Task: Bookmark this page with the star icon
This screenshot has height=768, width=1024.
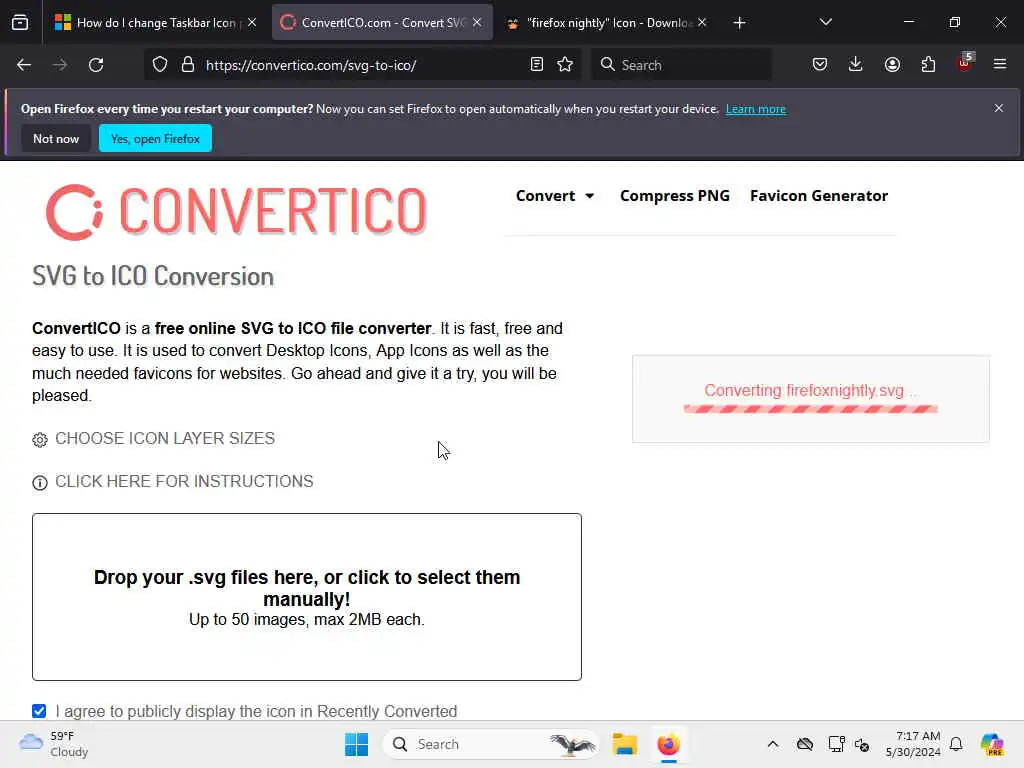Action: tap(565, 65)
